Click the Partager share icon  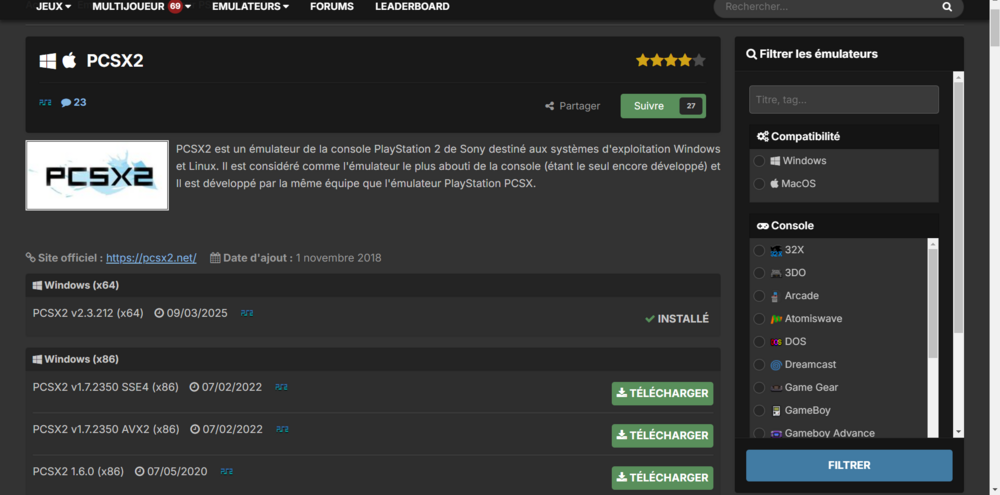[x=549, y=106]
